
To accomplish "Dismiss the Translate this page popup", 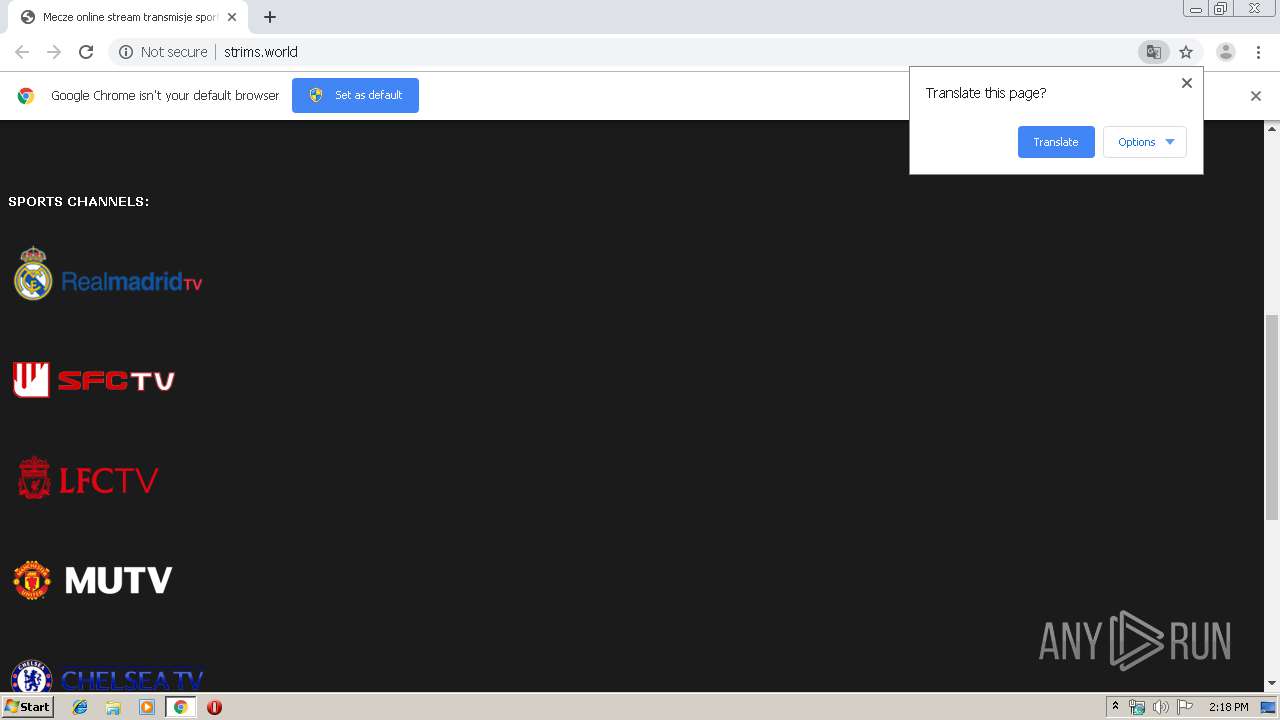I will point(1187,83).
